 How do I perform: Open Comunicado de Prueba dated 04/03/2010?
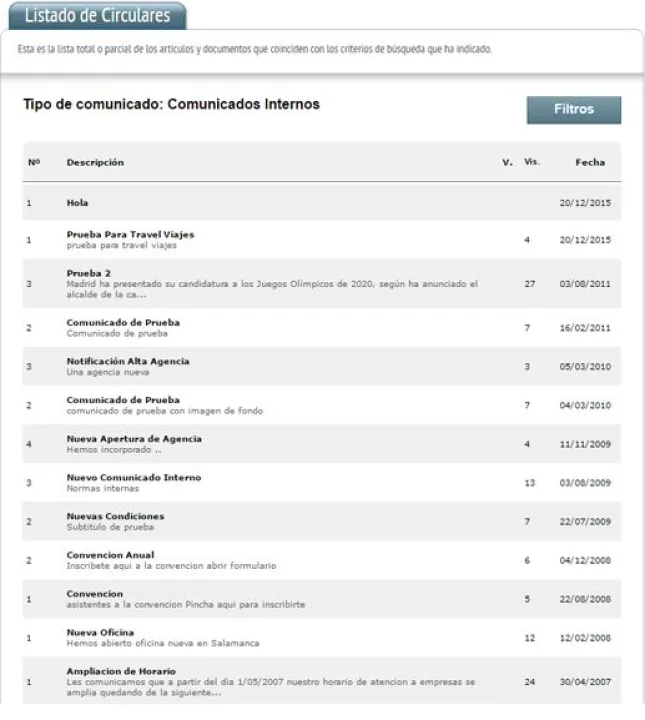coord(123,399)
